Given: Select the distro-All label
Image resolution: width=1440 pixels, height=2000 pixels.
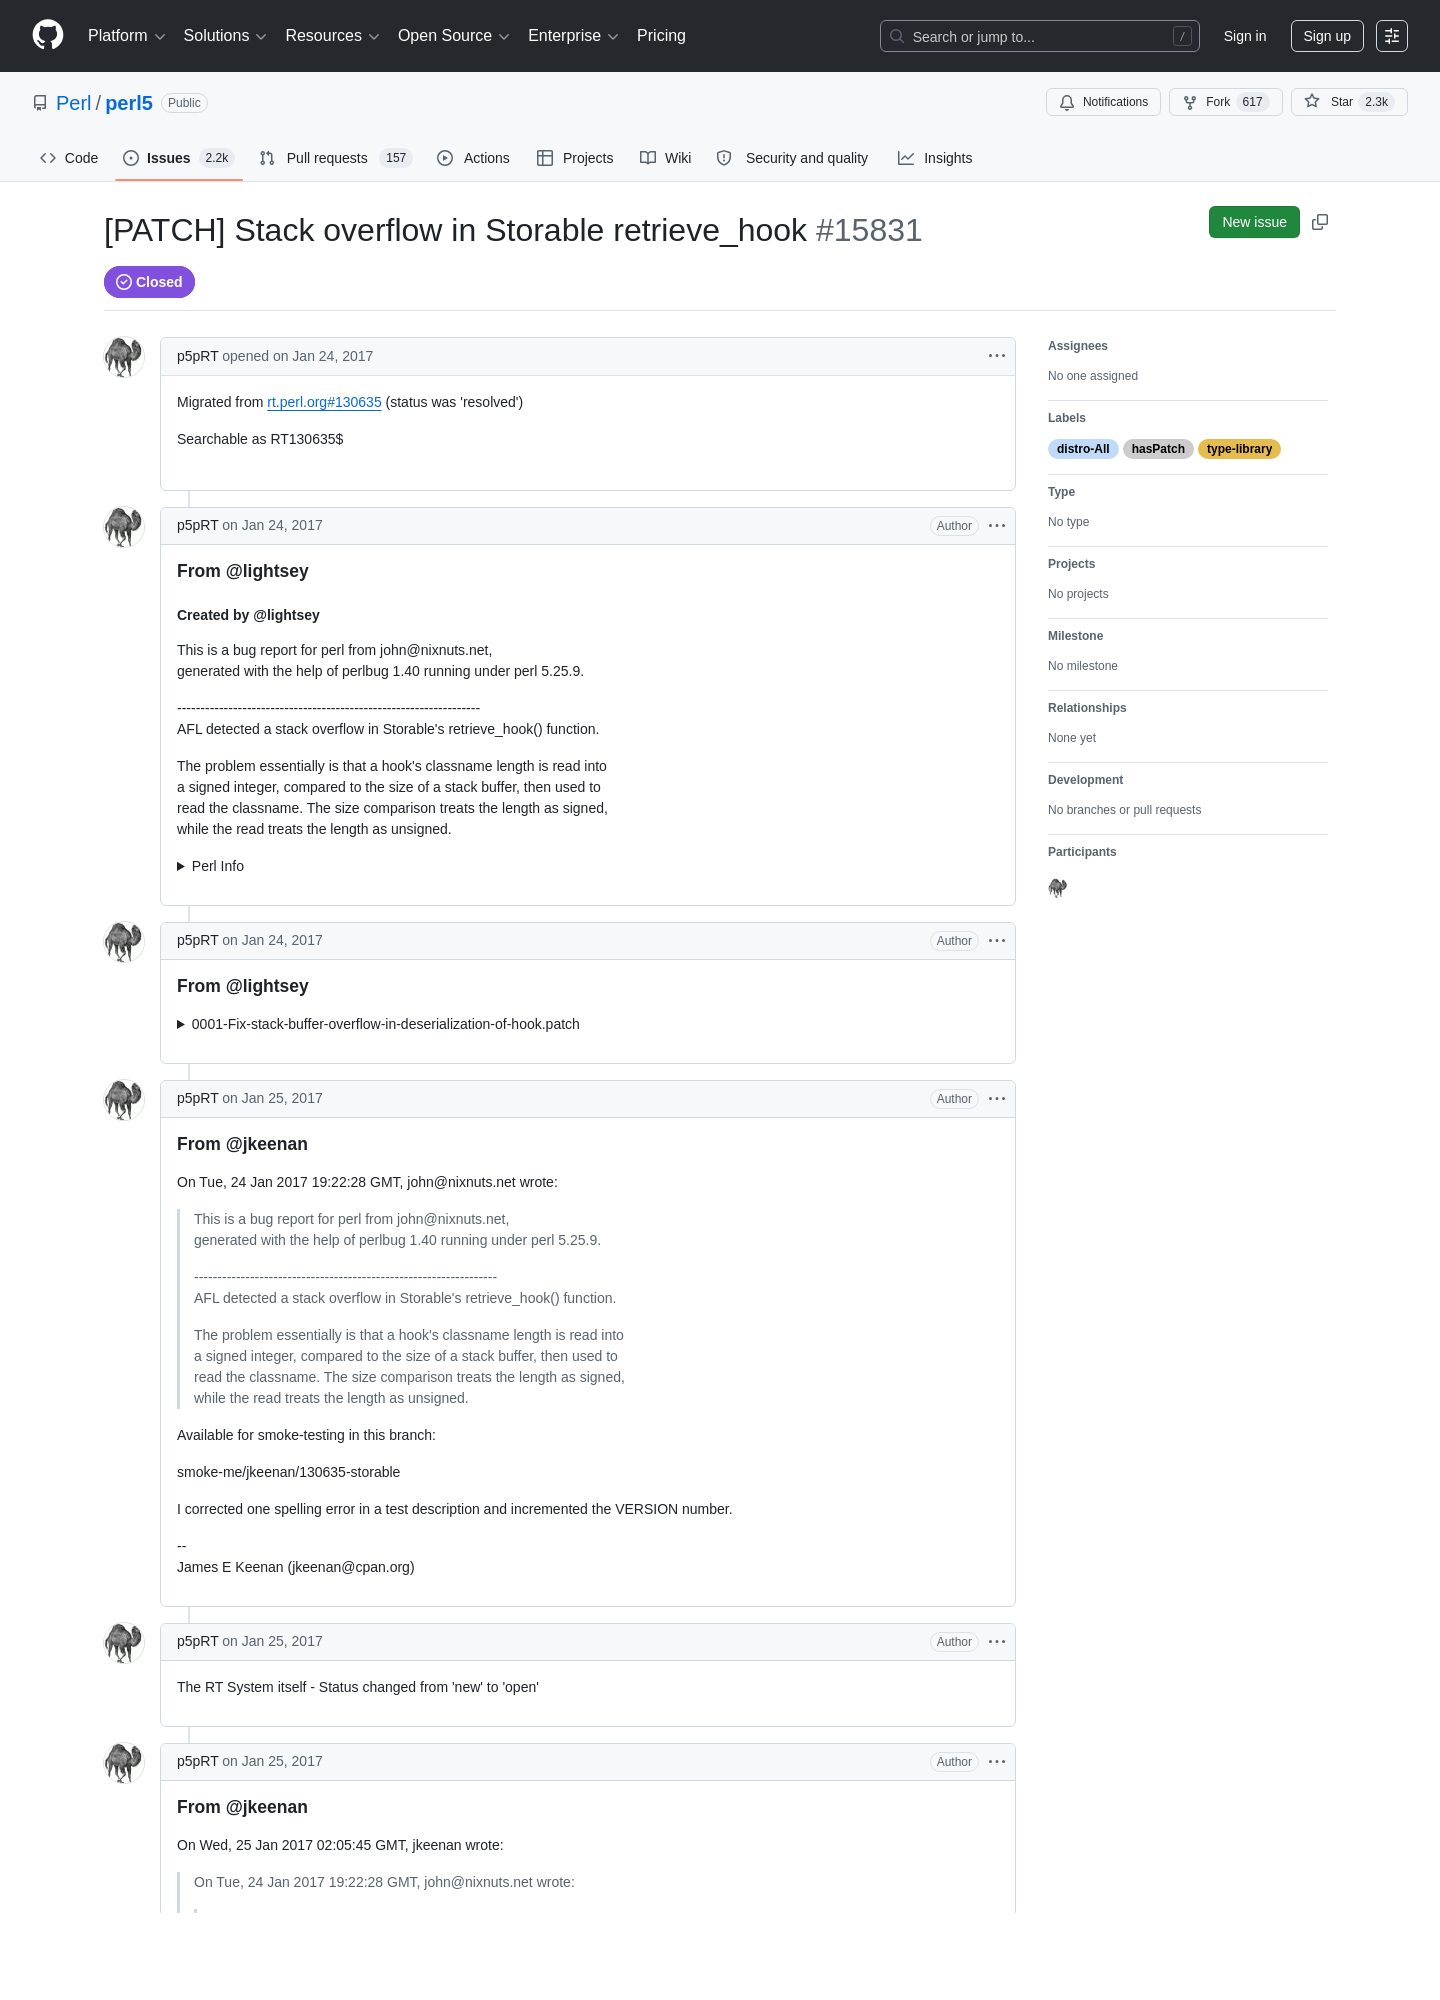Looking at the screenshot, I should (x=1083, y=449).
